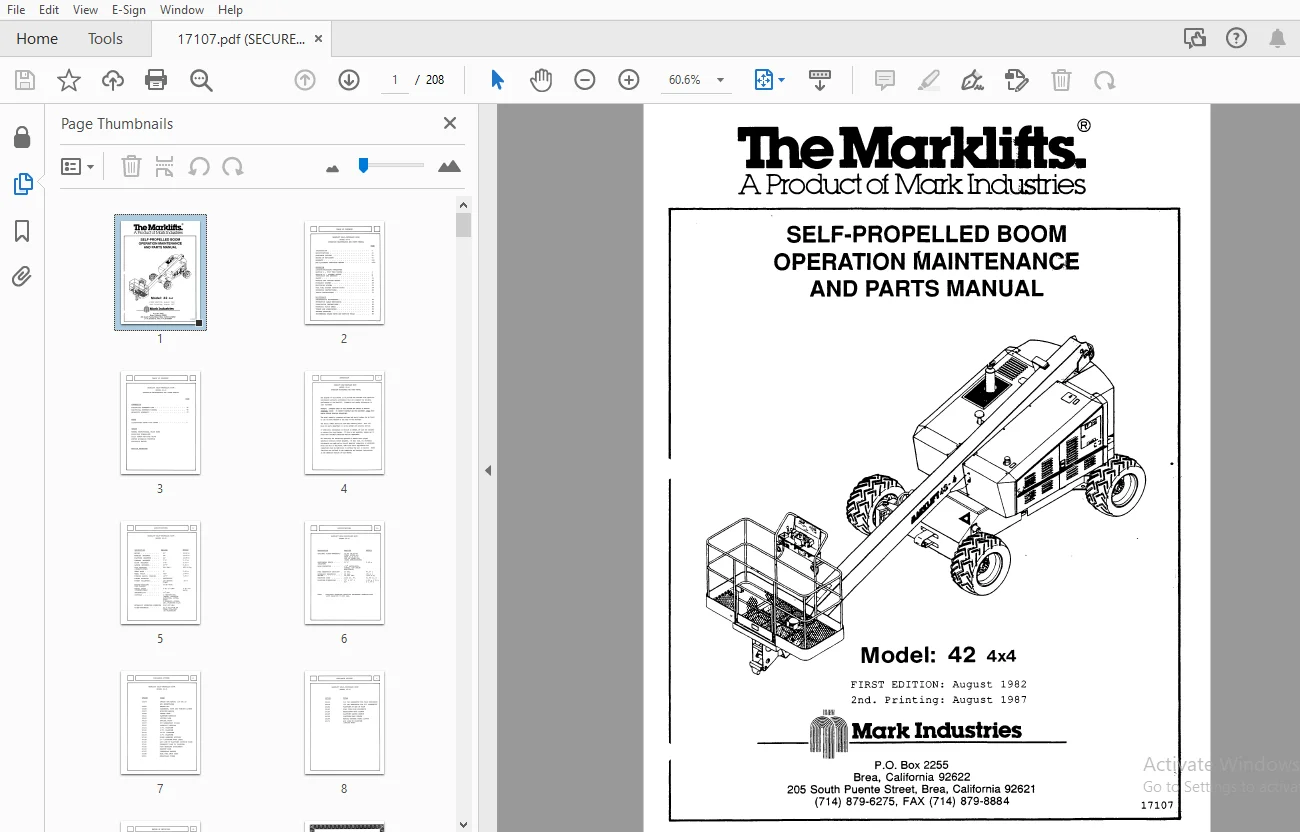
Task: Open the View menu
Action: point(85,9)
